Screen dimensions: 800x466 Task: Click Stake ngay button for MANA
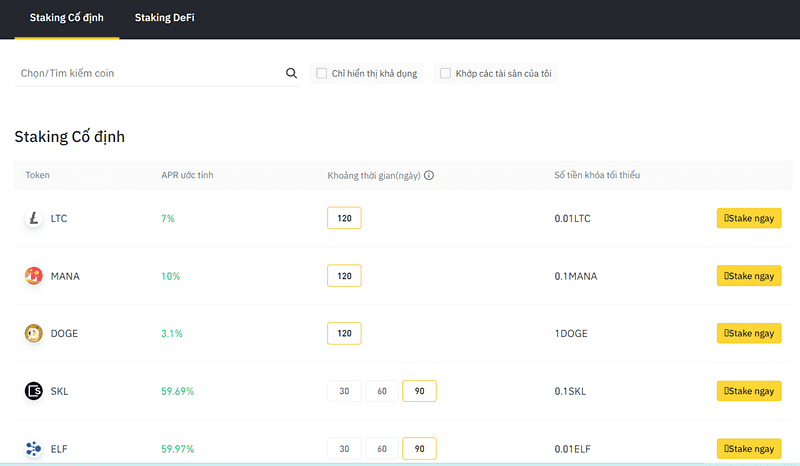click(749, 276)
